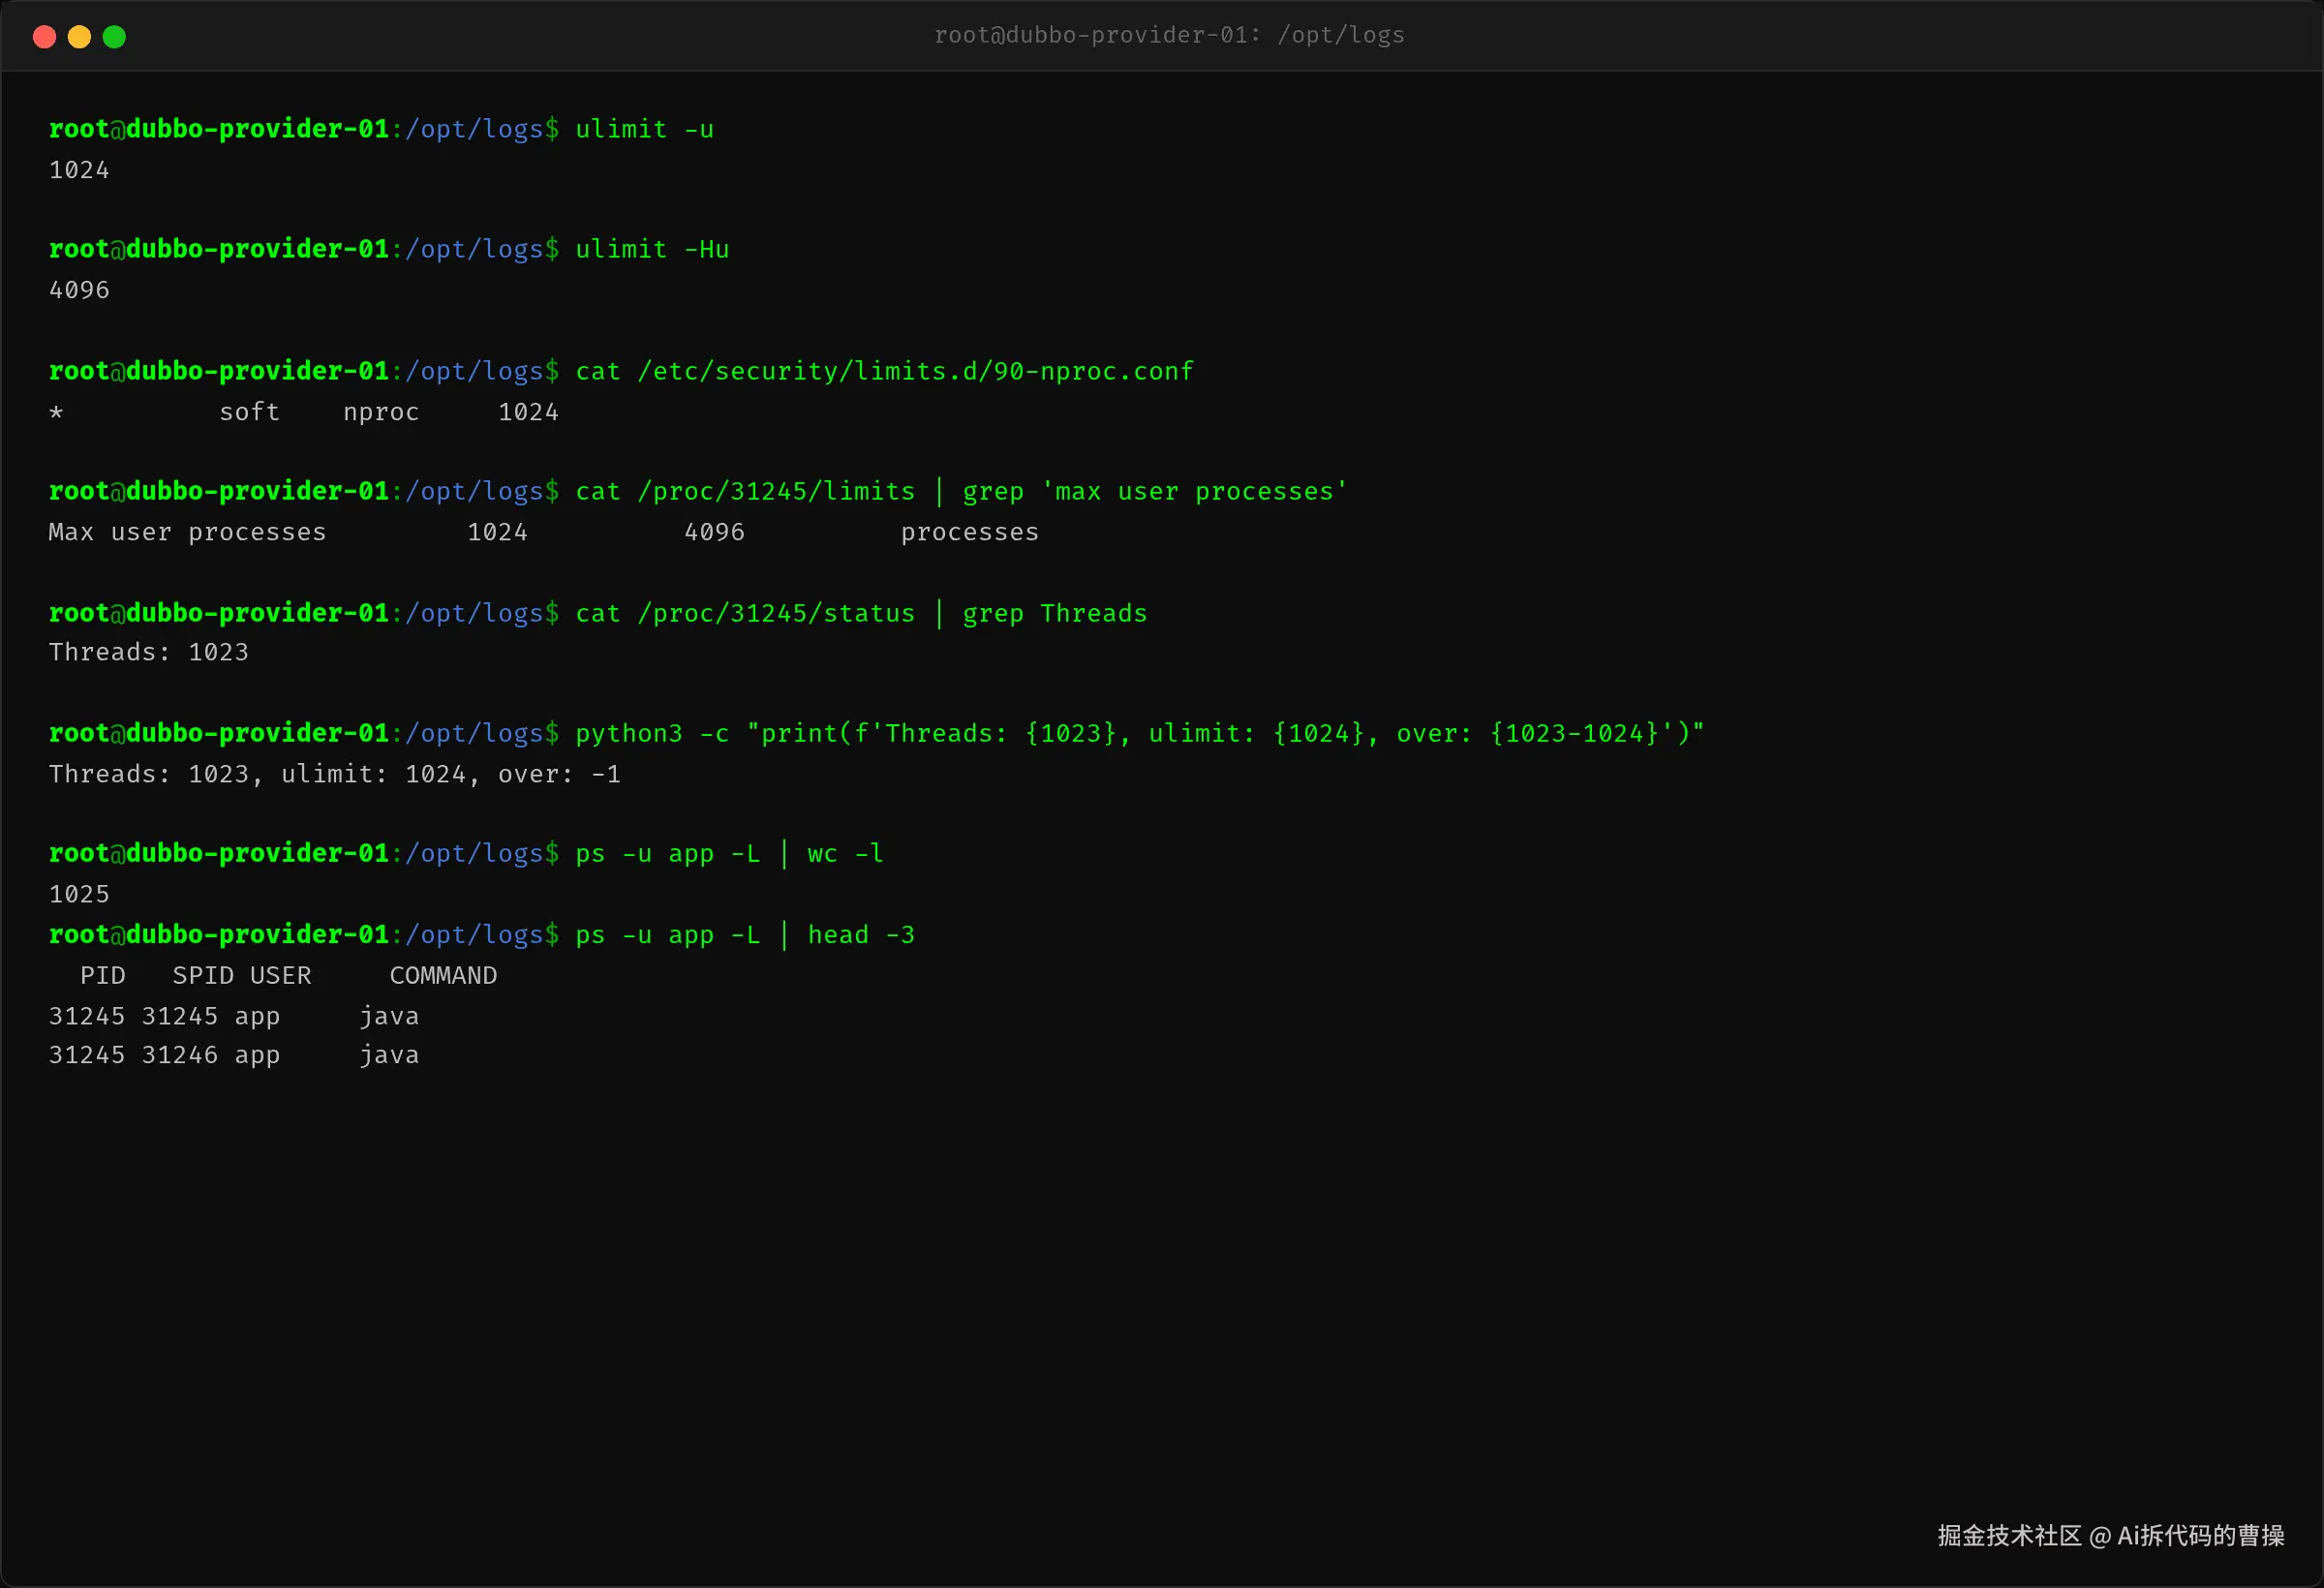Click 'java' in the row with SPID 31245

(389, 1016)
